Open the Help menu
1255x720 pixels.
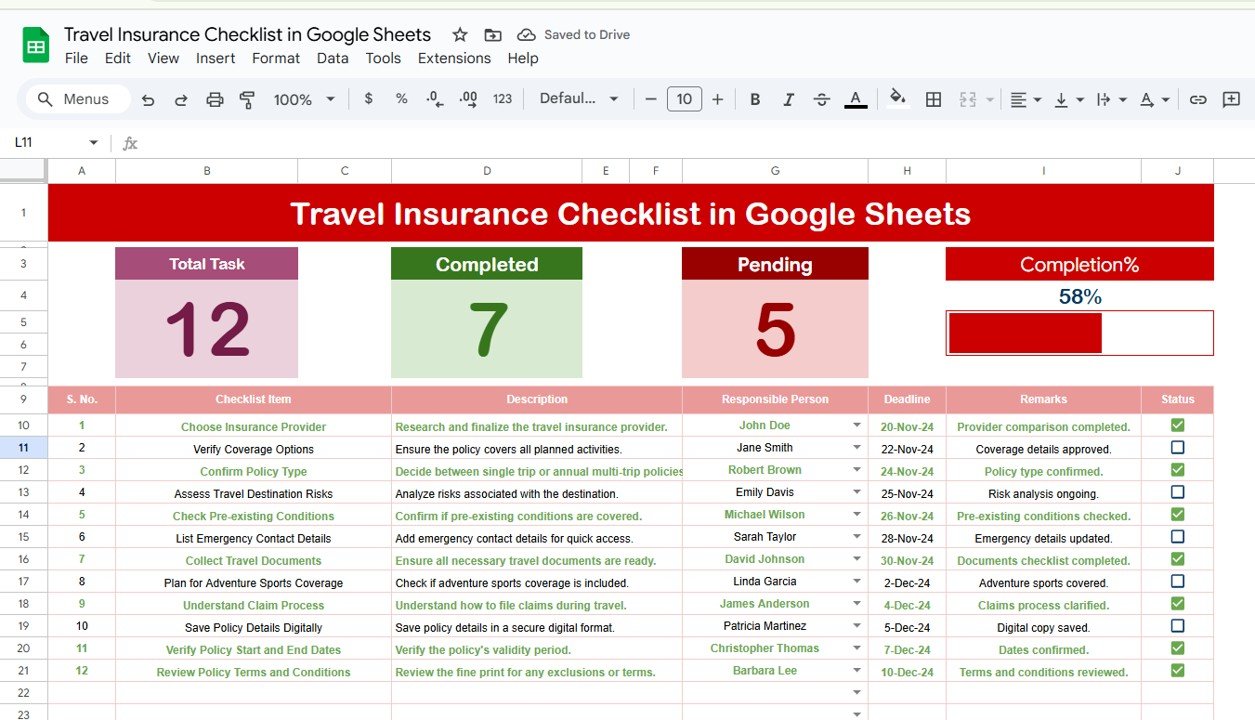click(x=523, y=58)
